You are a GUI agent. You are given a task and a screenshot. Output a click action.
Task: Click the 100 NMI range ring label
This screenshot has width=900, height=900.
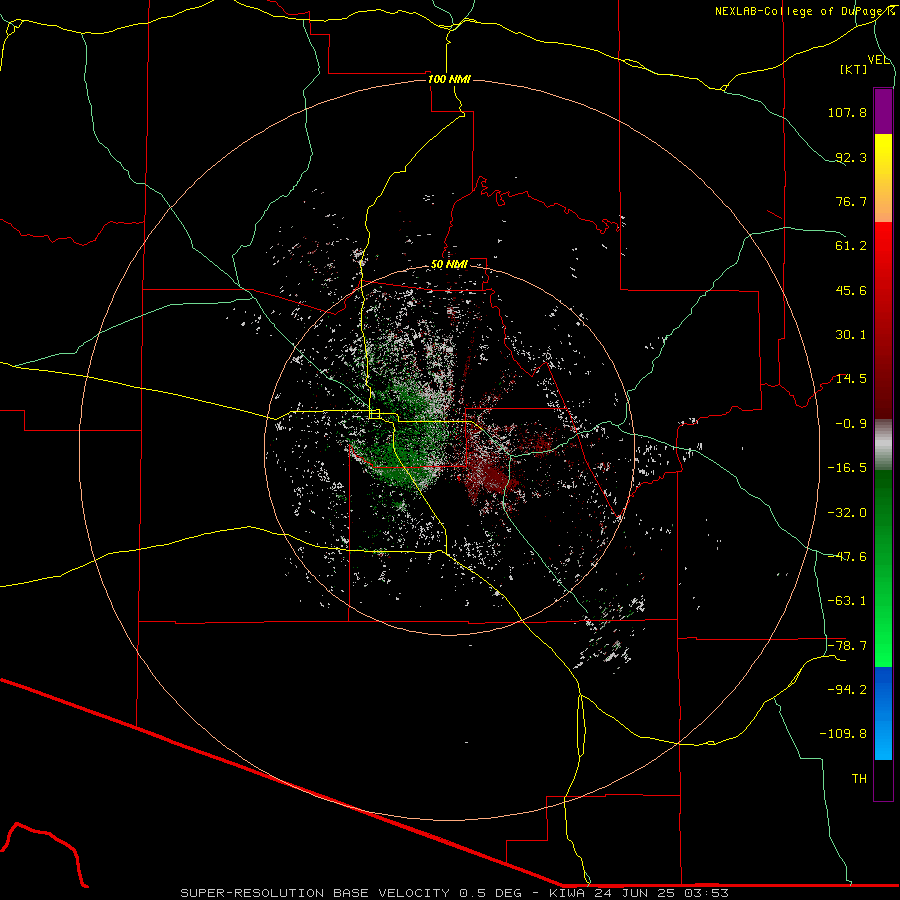449,79
